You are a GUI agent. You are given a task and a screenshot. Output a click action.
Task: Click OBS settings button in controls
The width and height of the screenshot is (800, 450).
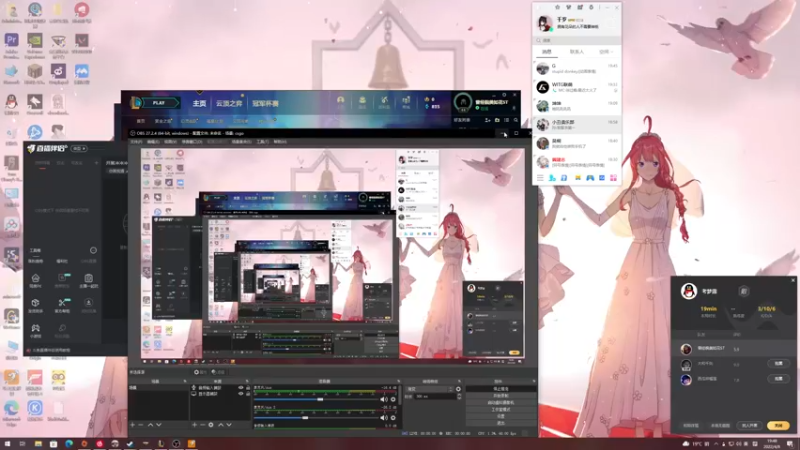[501, 416]
